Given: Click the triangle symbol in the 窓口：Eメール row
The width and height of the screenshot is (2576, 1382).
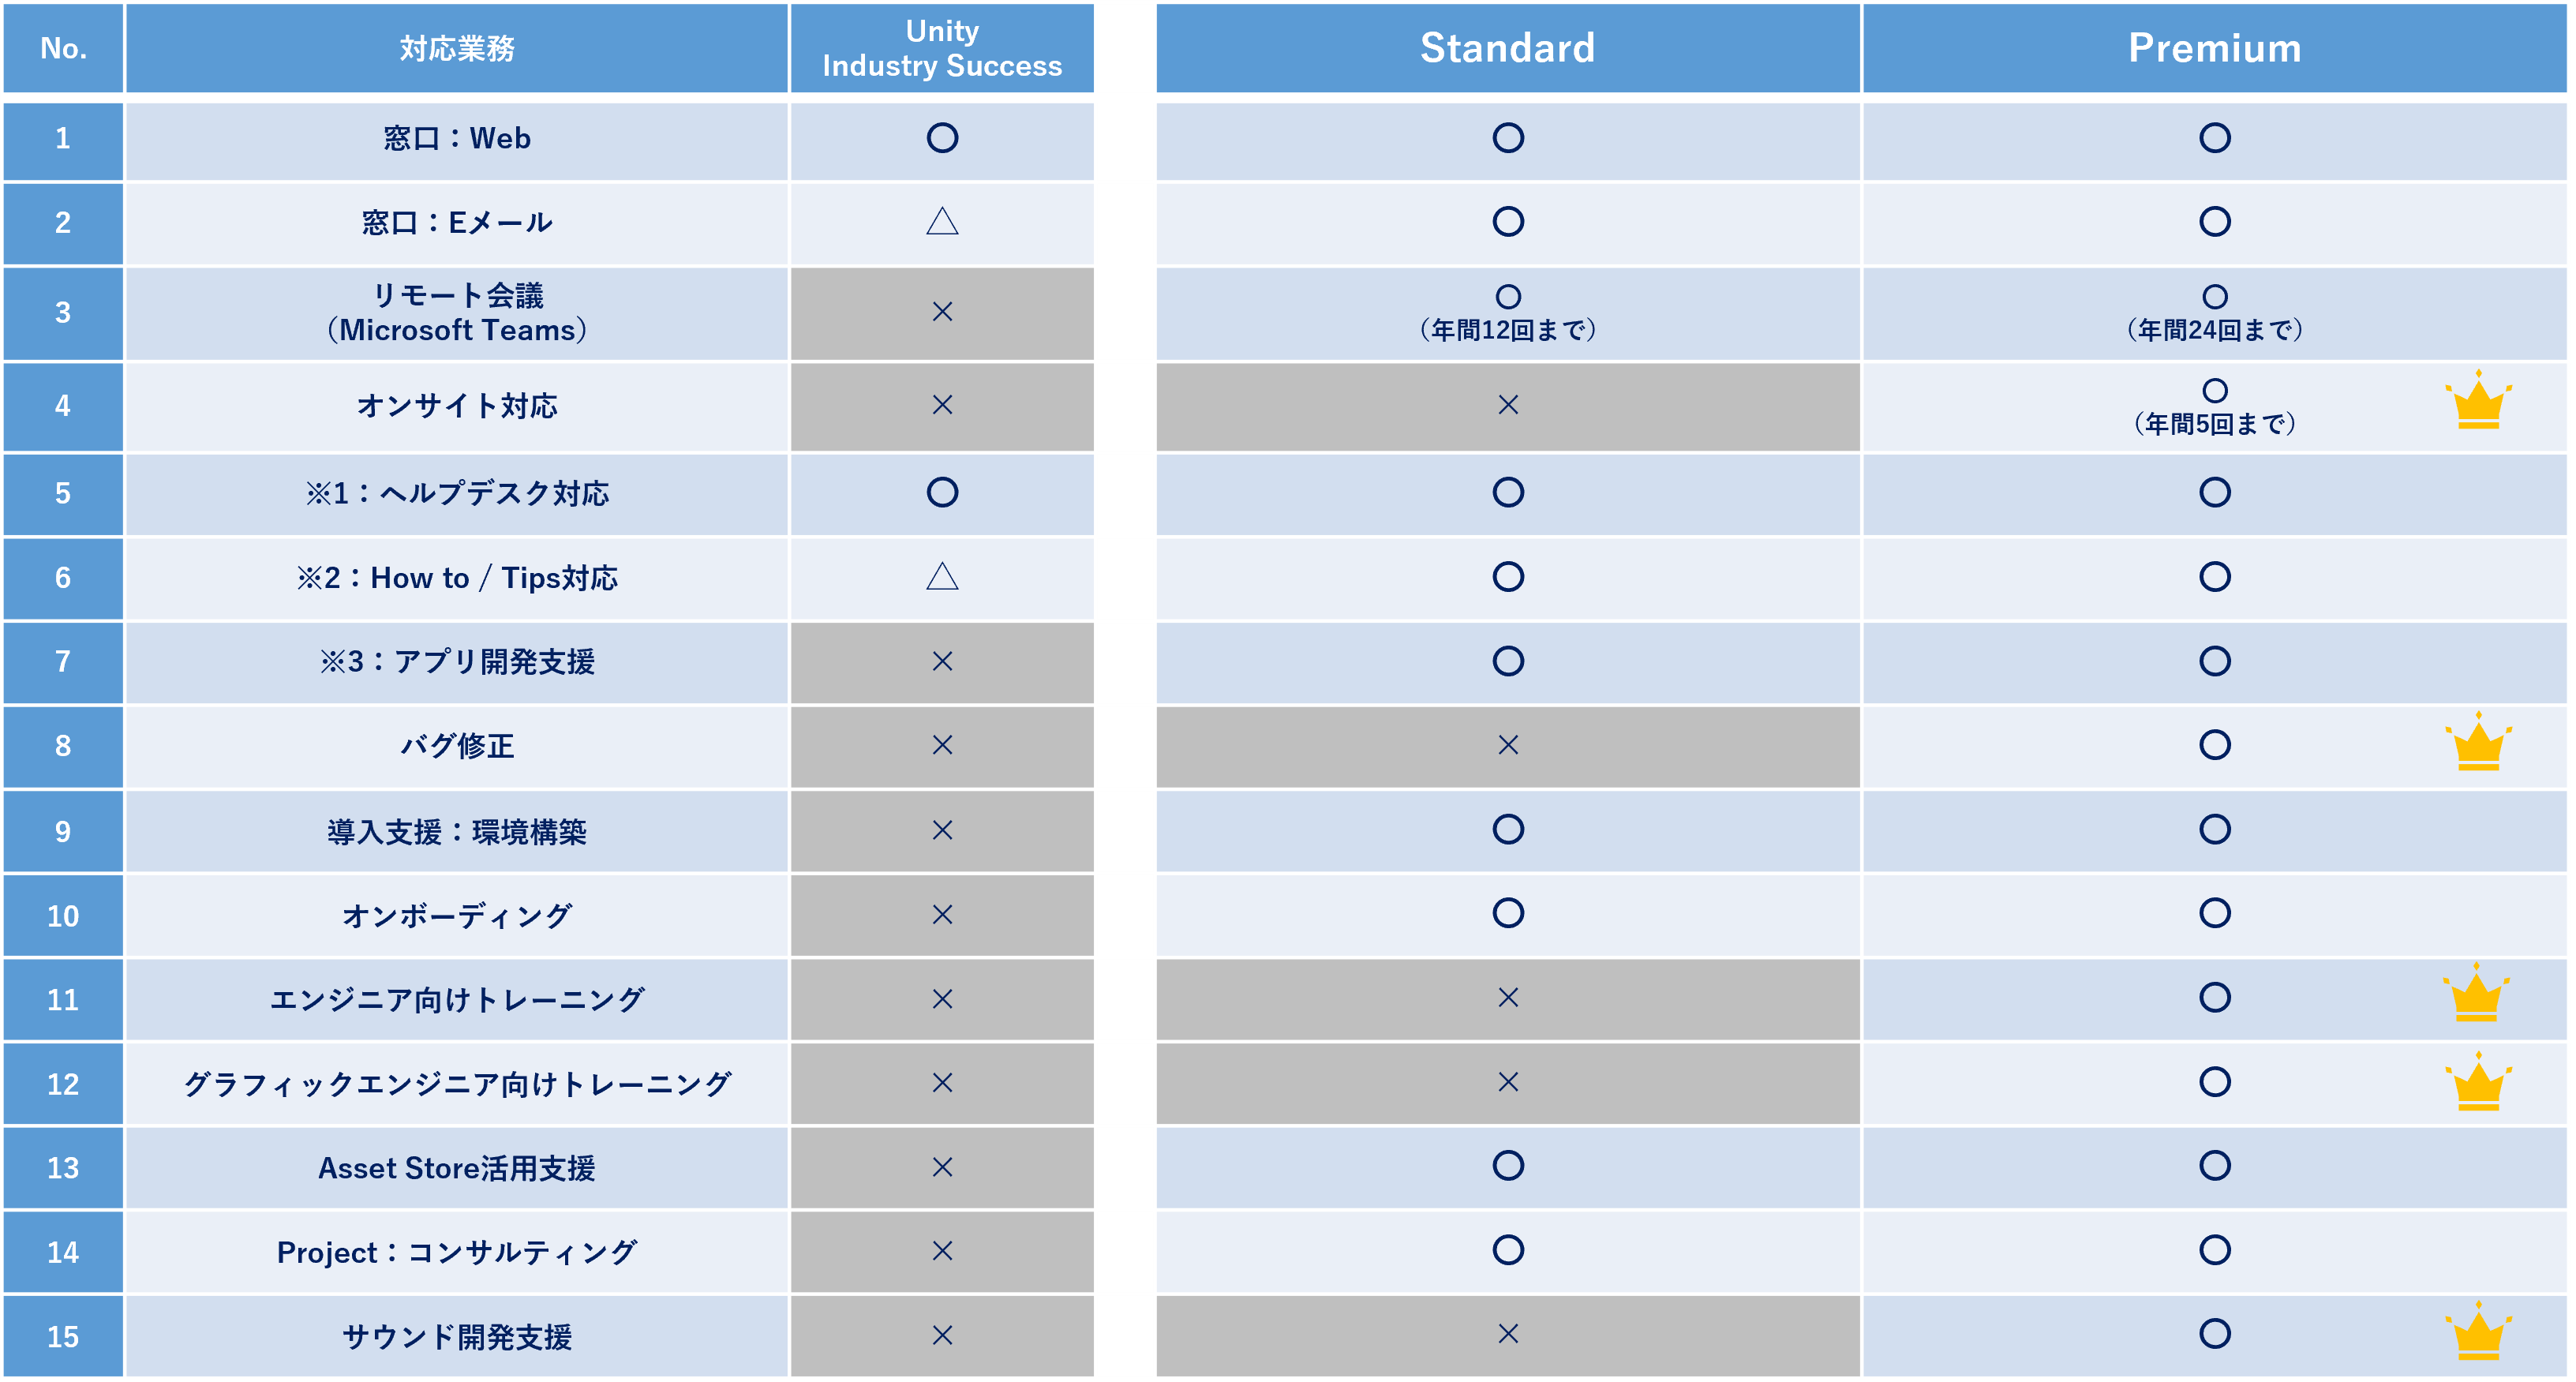Looking at the screenshot, I should (x=942, y=221).
